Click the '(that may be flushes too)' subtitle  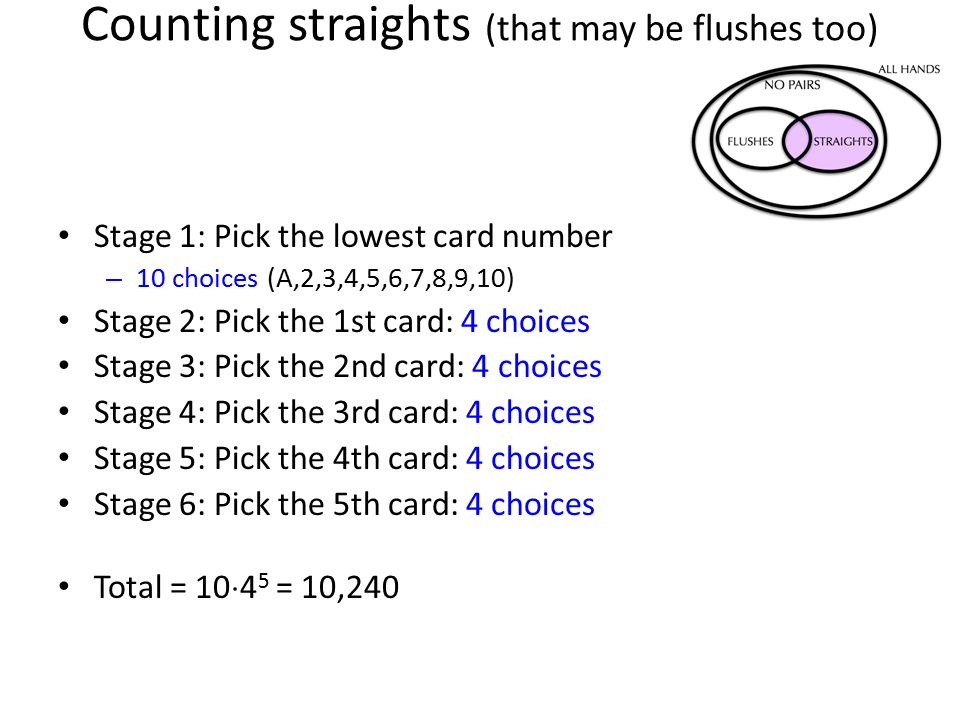click(681, 29)
